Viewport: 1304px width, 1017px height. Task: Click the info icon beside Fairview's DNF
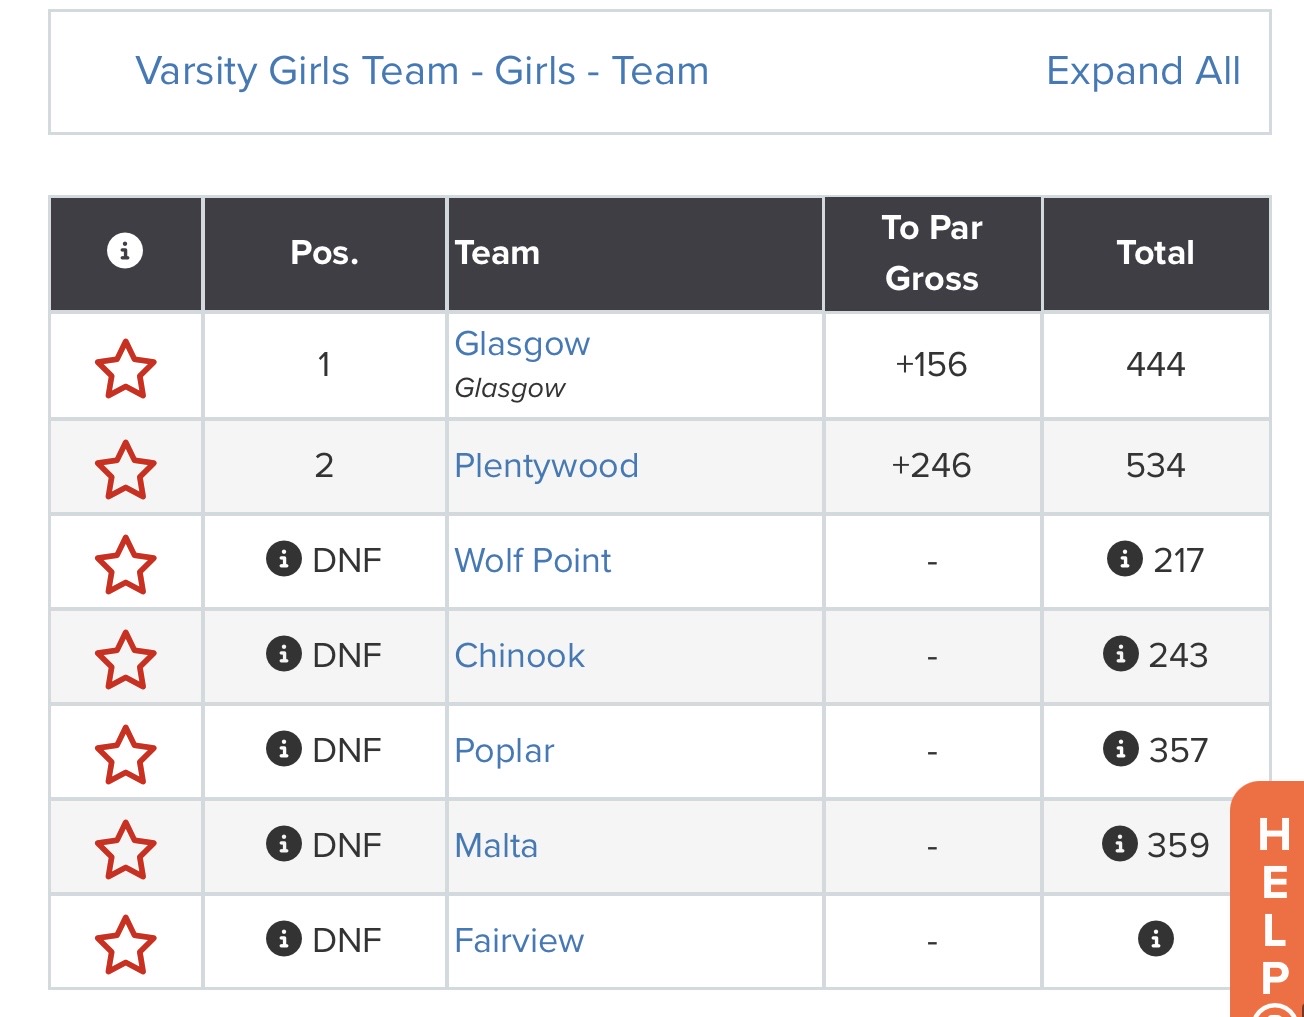coord(284,939)
